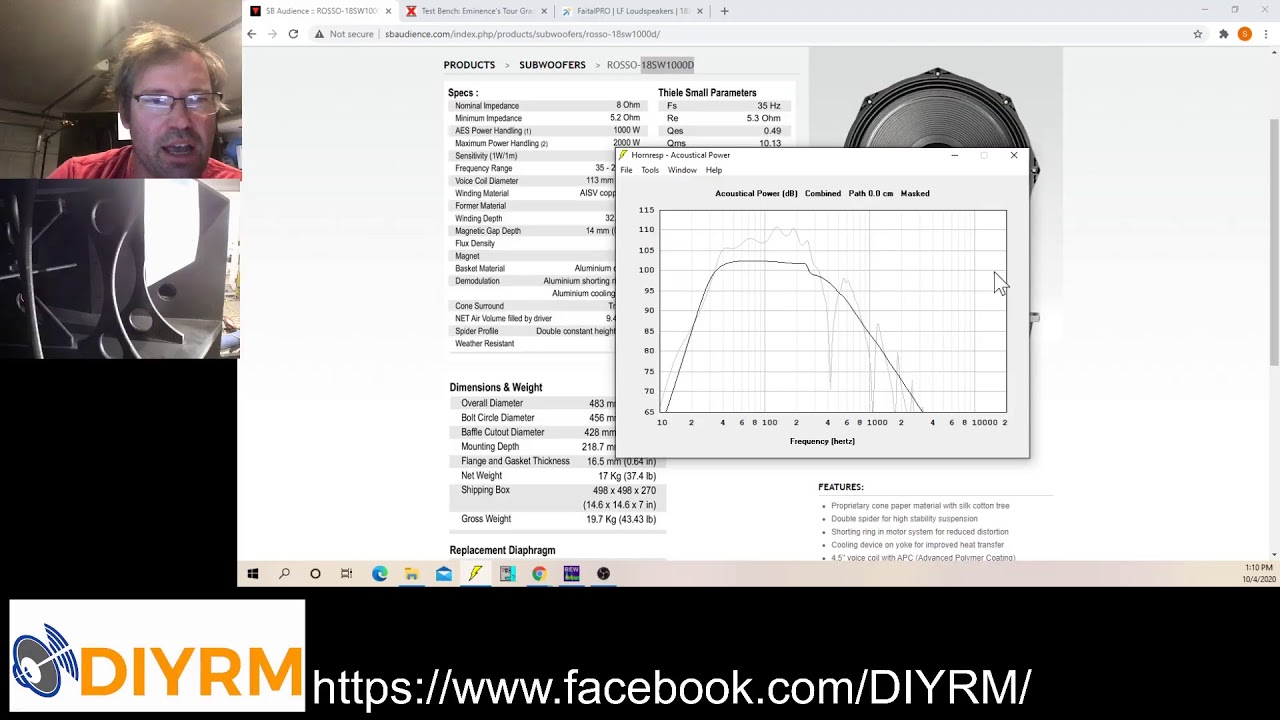Open the Chrome three-dot menu
The image size is (1280, 720).
coord(1266,34)
